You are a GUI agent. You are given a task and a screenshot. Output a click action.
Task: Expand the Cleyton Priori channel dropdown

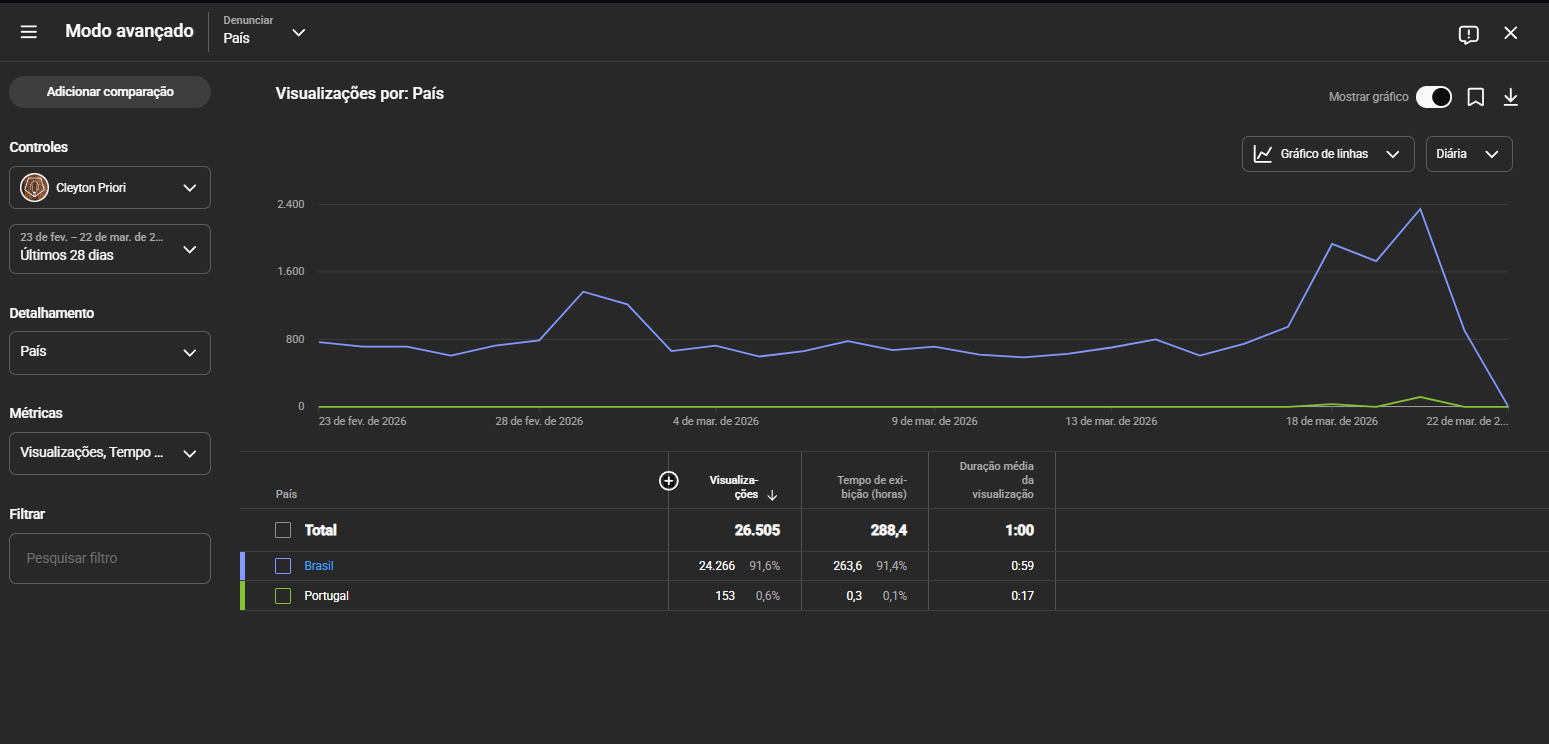coord(110,187)
